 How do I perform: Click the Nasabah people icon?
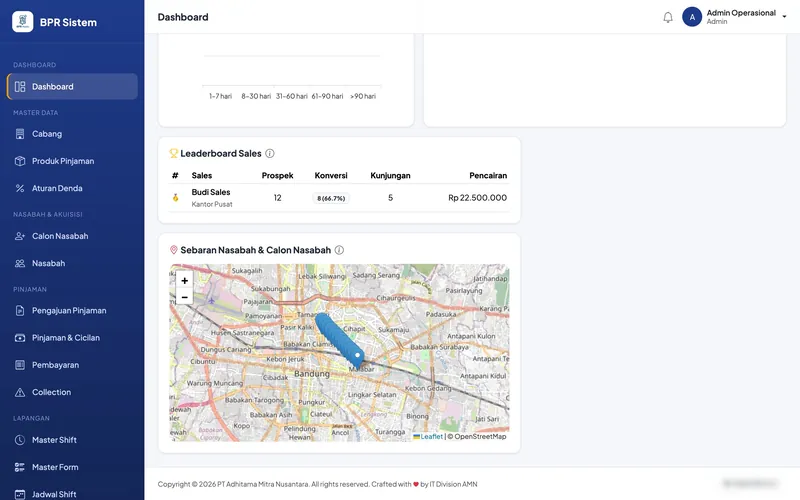click(x=20, y=263)
